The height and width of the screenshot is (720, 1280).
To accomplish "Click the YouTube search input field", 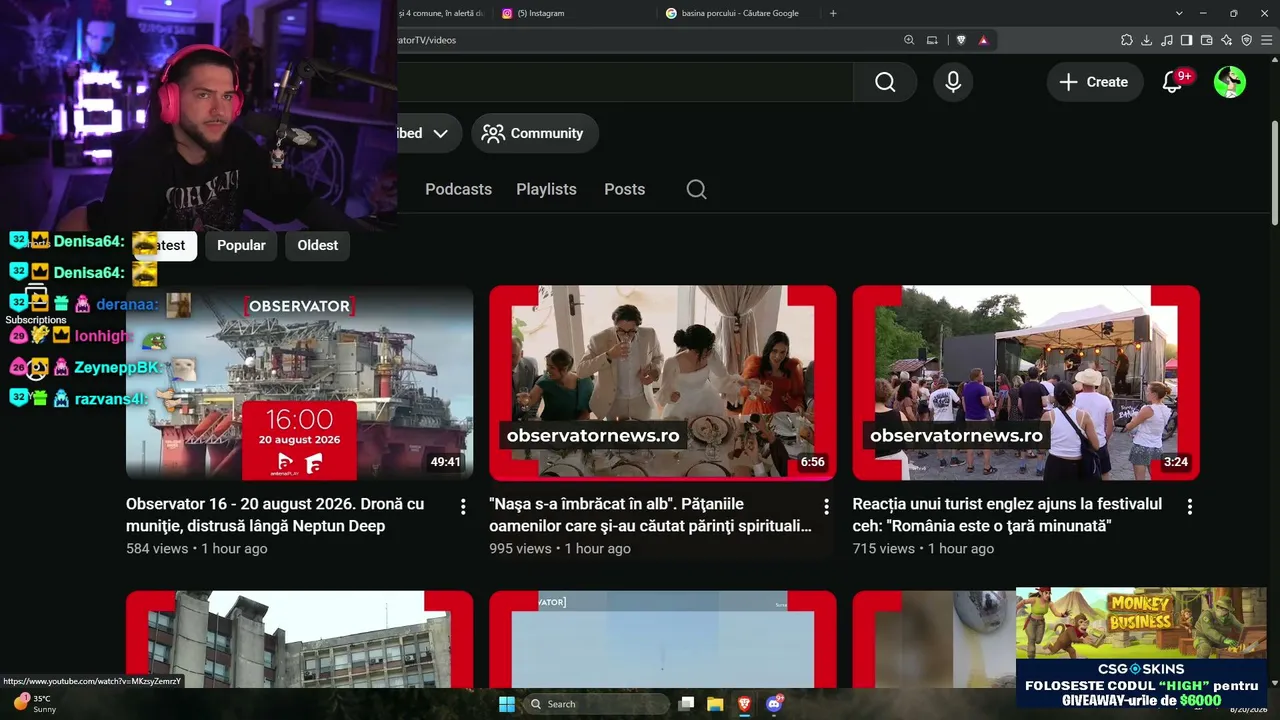I will point(625,82).
